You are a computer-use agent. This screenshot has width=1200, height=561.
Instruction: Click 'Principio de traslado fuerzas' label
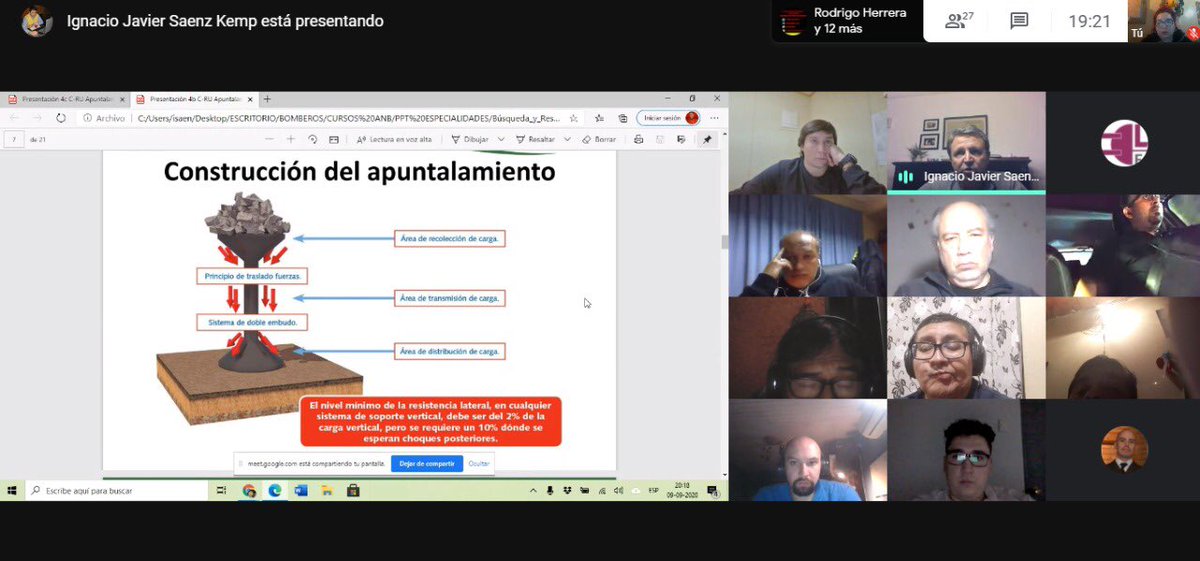tap(252, 275)
